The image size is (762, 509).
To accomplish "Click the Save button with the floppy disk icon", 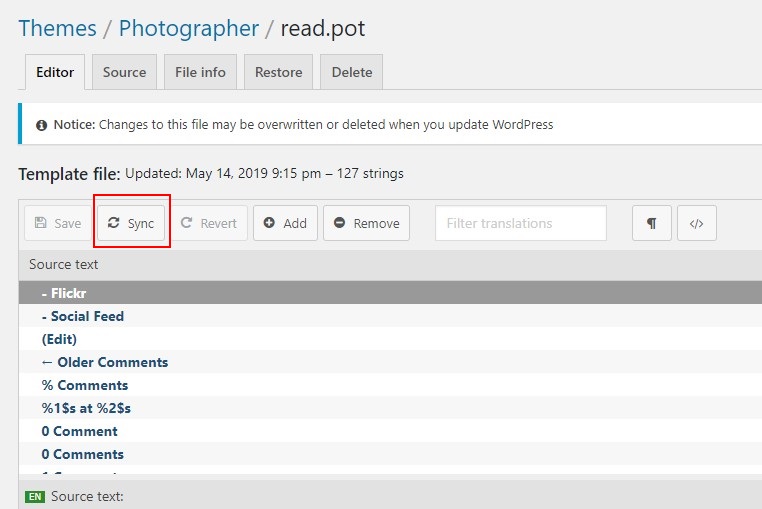I will 58,223.
